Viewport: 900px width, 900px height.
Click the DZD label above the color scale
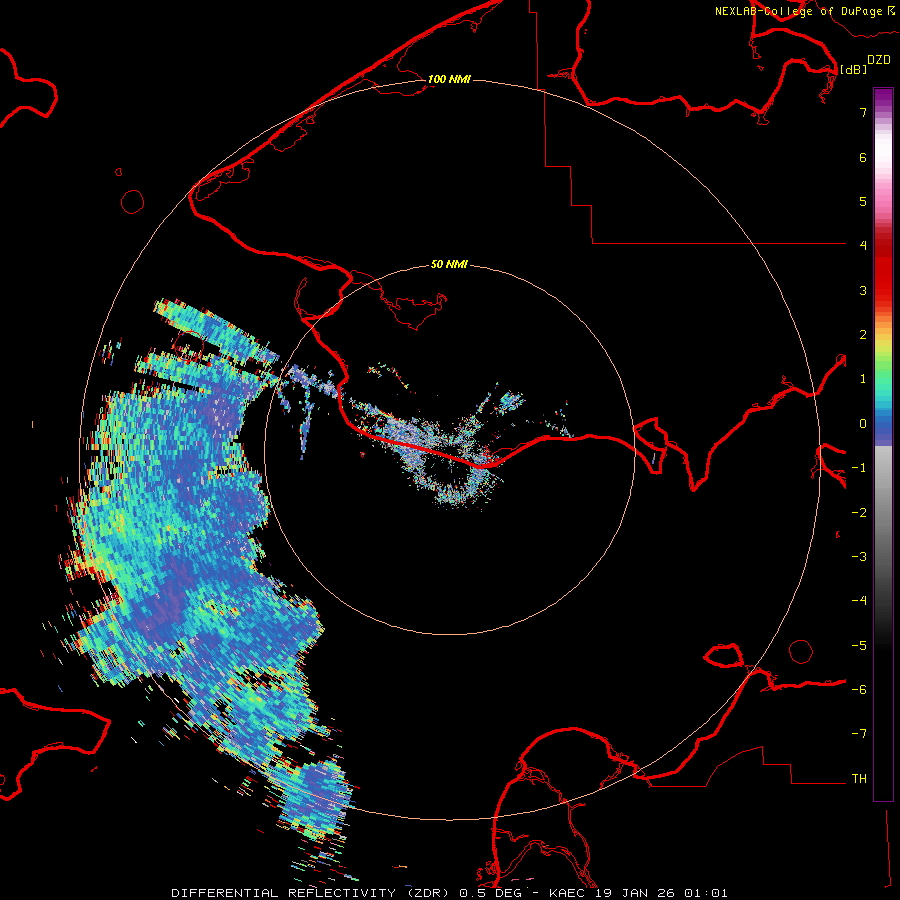[879, 60]
